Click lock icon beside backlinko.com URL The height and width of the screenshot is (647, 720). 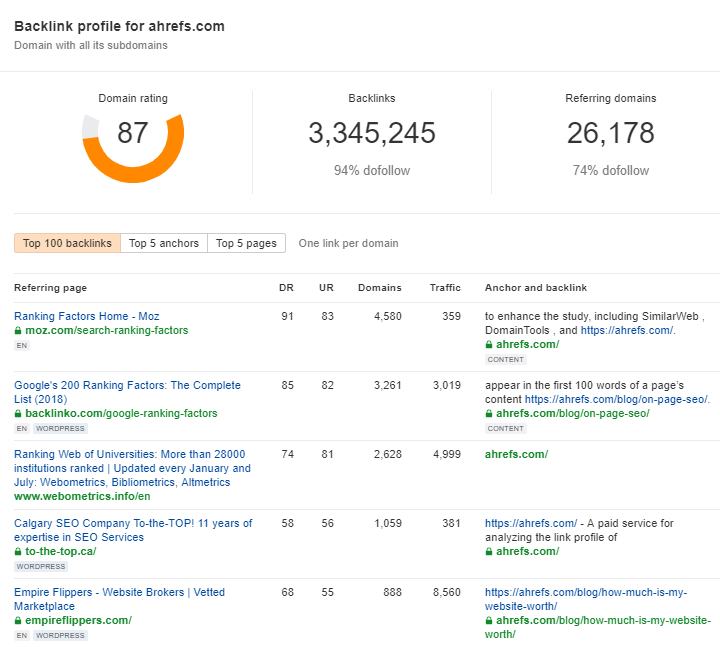[x=18, y=413]
